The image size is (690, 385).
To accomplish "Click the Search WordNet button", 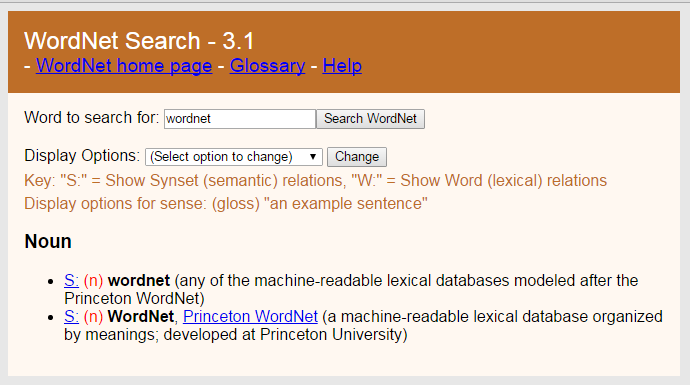I will (371, 119).
